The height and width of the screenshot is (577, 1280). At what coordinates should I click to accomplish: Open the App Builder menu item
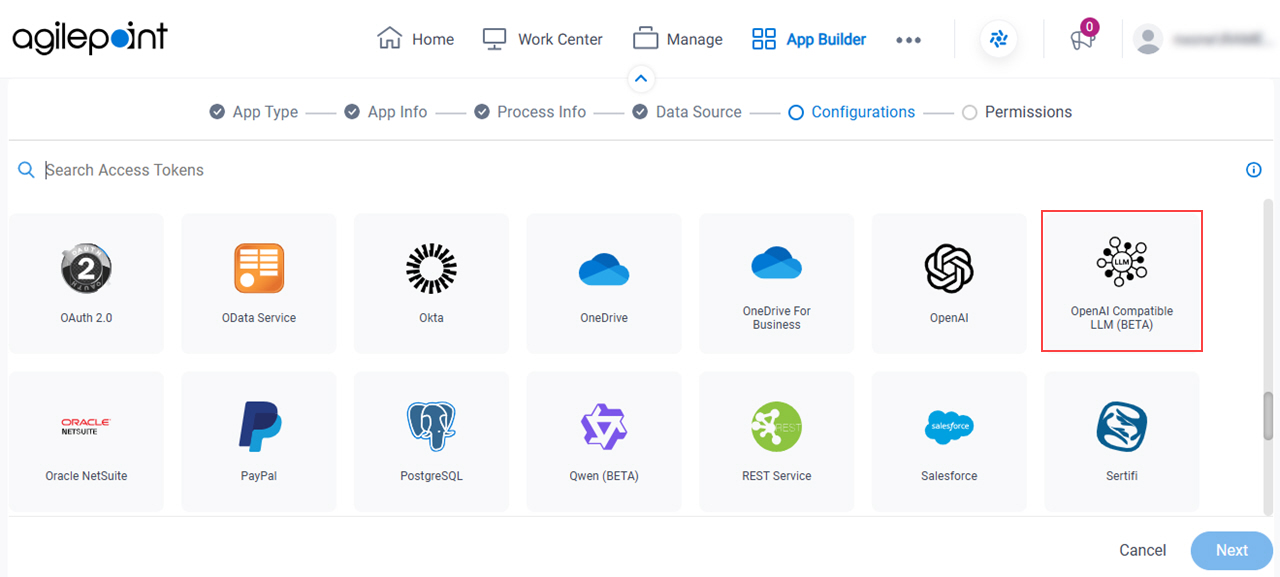tap(809, 39)
